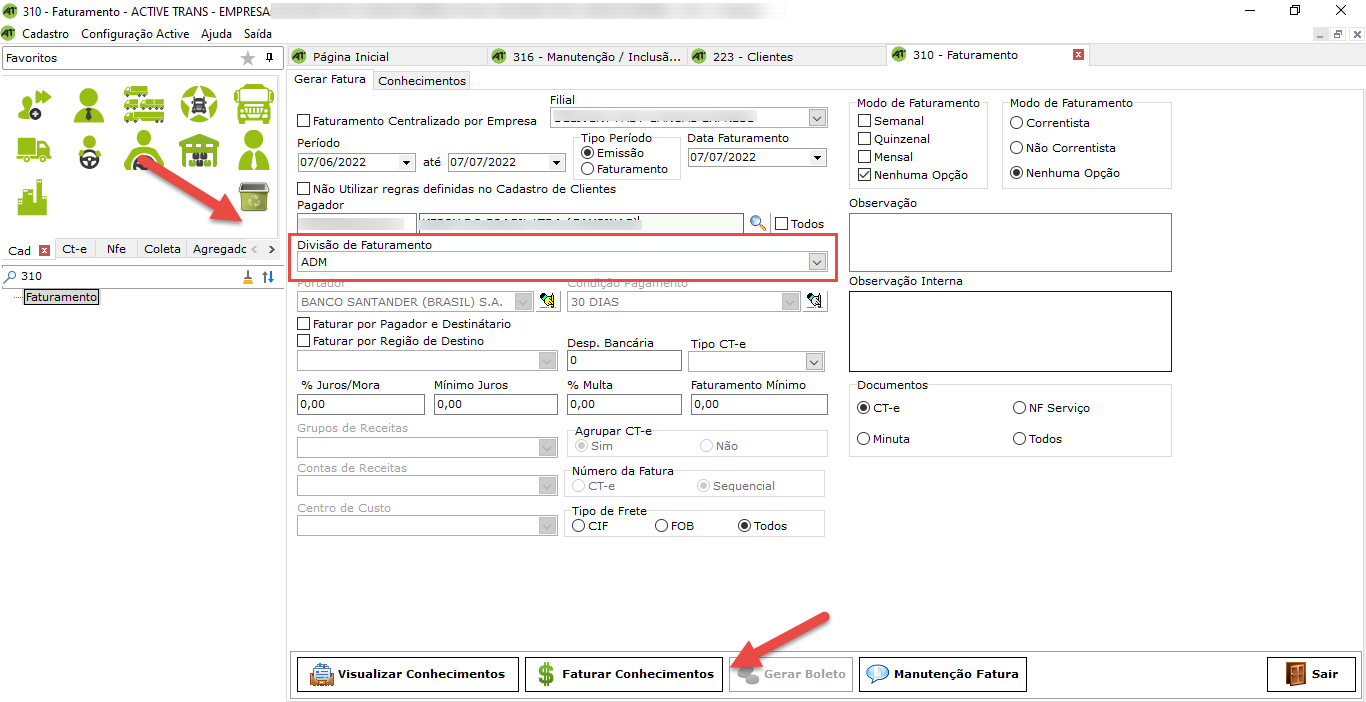This screenshot has height=702, width=1366.
Task: Open the Tipo CT-e dropdown
Action: (814, 361)
